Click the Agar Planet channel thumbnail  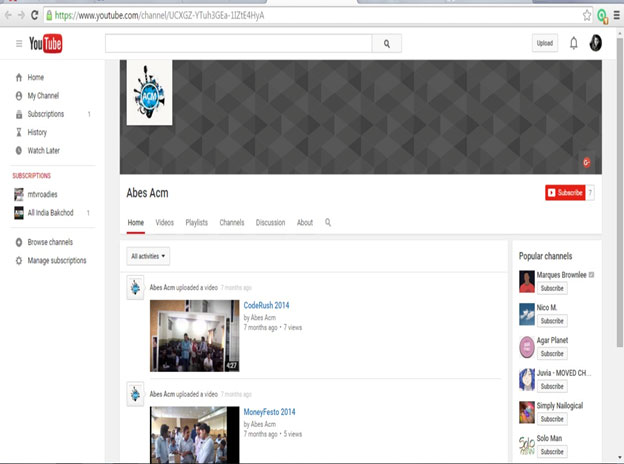[x=526, y=347]
